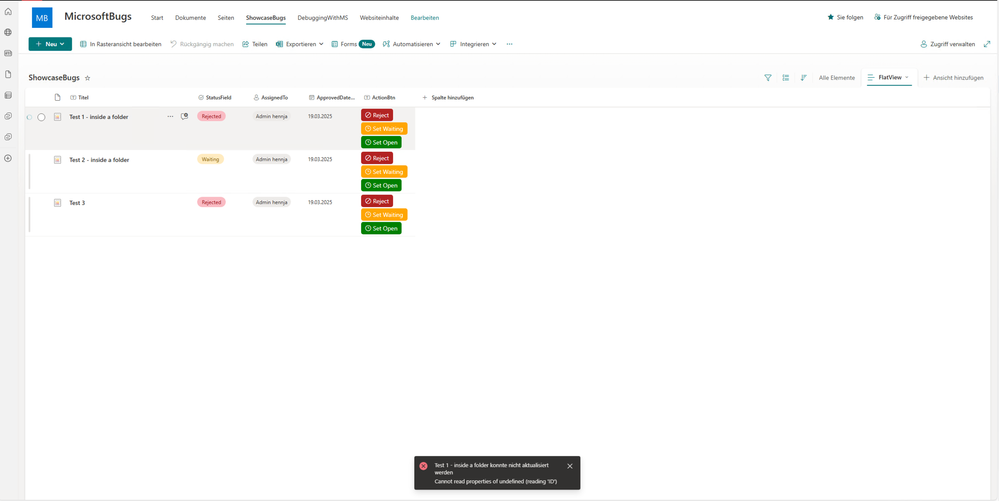Open Titel column header menu
Screen dimensions: 999x501
point(80,98)
